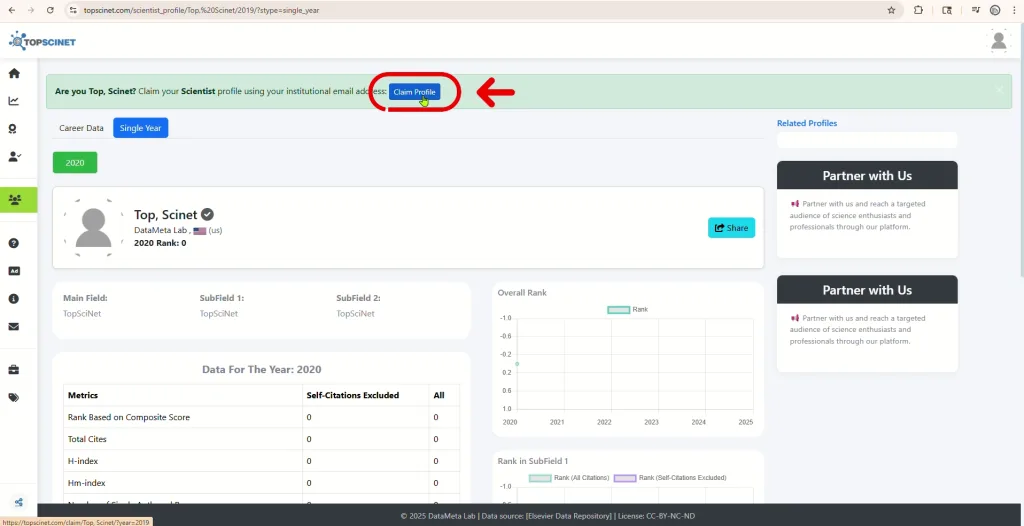The image size is (1024, 526).
Task: Open the question mark help icon
Action: (14, 243)
